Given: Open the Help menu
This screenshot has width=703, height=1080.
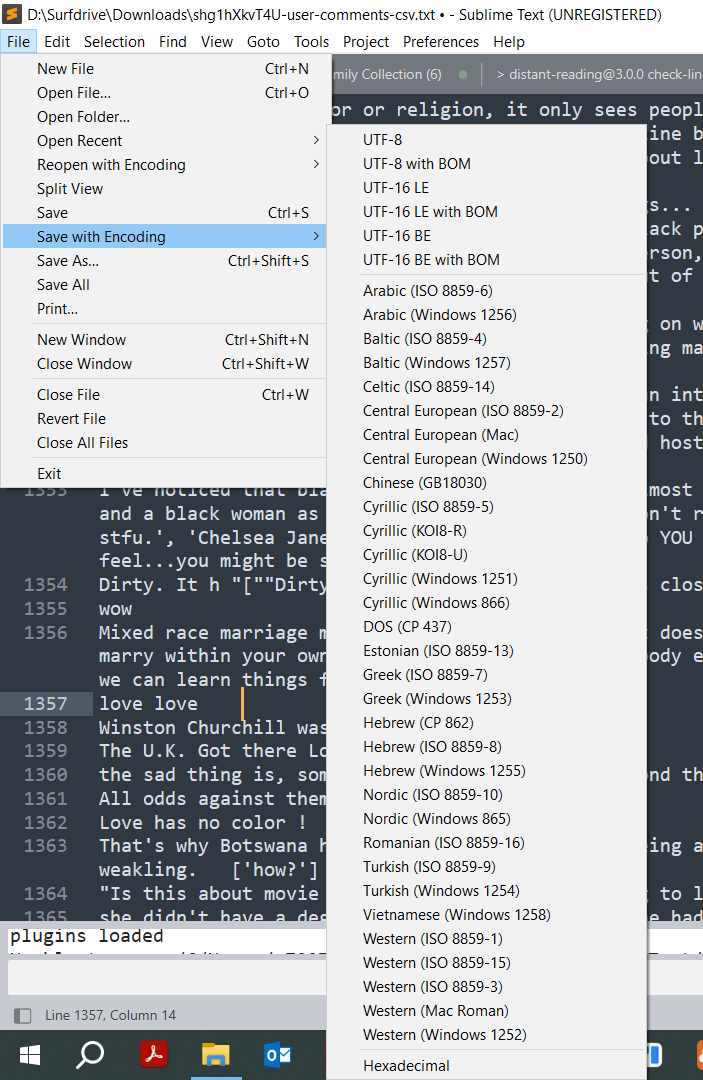Looking at the screenshot, I should [x=509, y=41].
